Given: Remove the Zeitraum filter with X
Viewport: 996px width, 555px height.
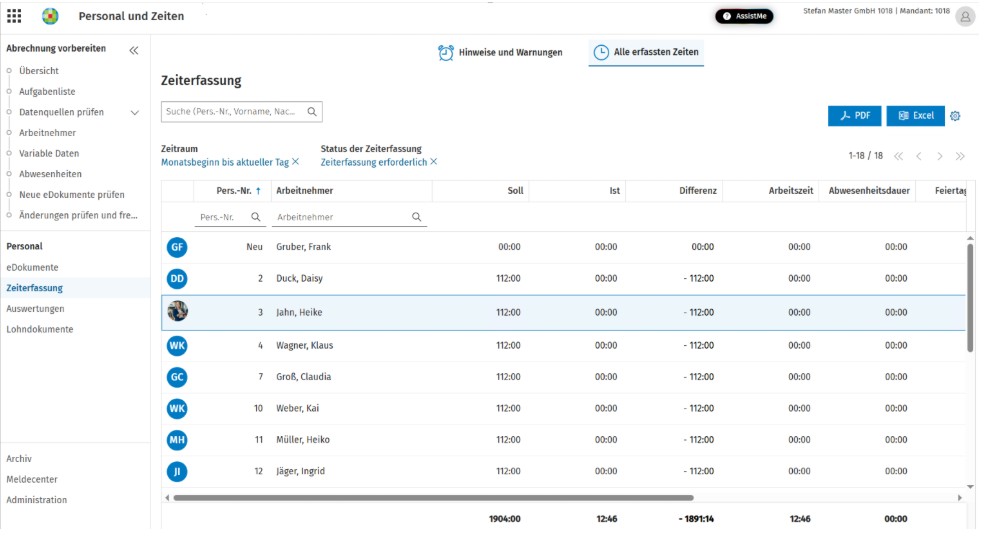Looking at the screenshot, I should [x=295, y=162].
